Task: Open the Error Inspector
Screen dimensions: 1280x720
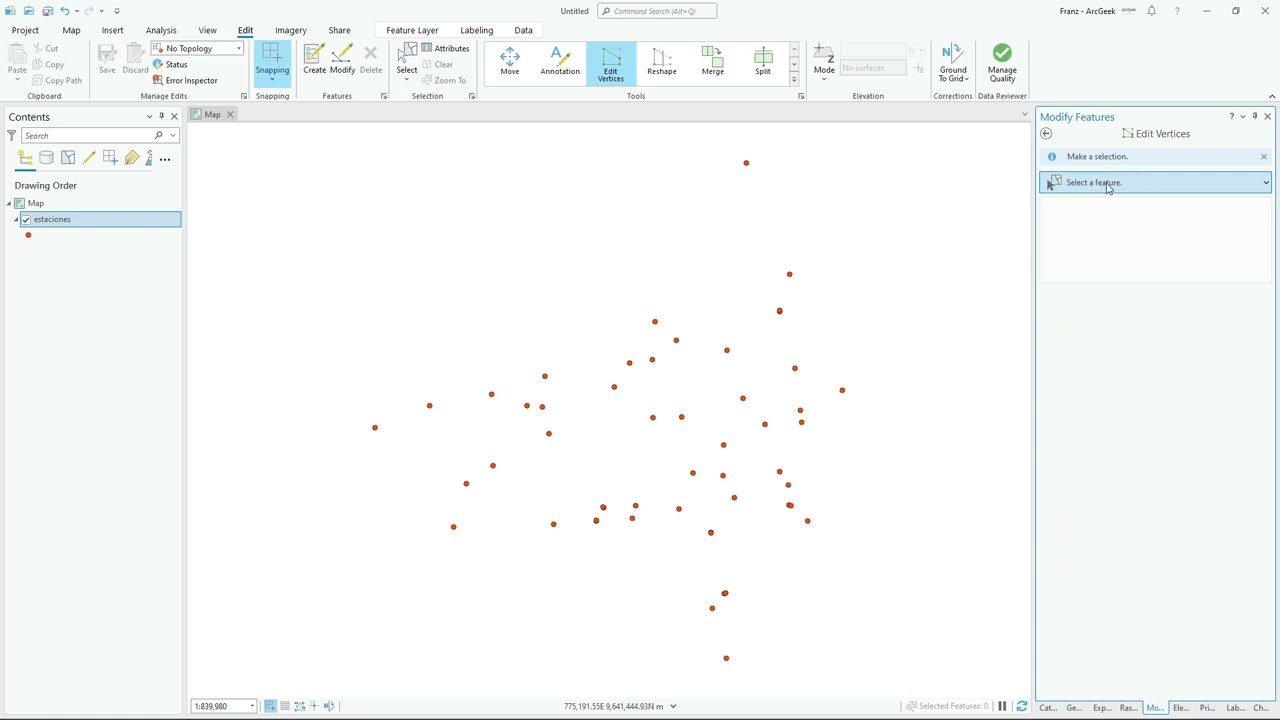Action: tap(185, 80)
